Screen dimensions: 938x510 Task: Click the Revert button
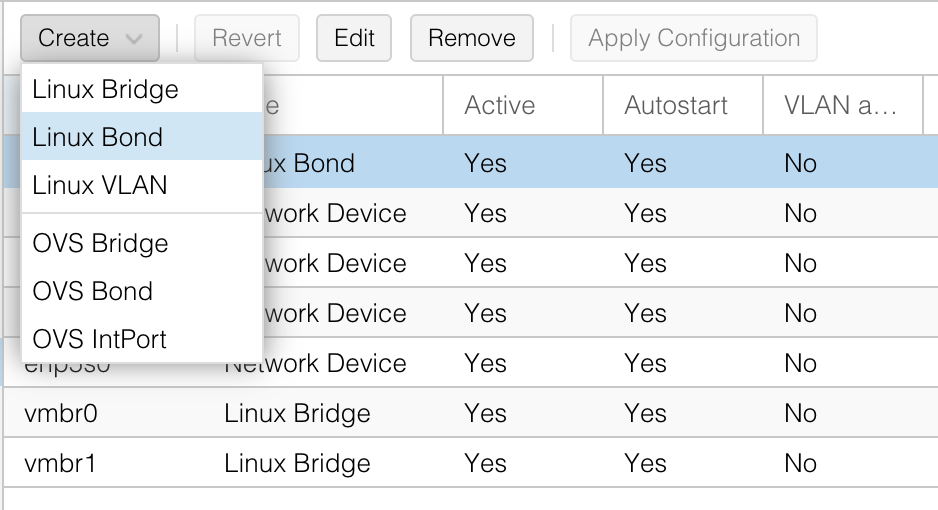[246, 38]
